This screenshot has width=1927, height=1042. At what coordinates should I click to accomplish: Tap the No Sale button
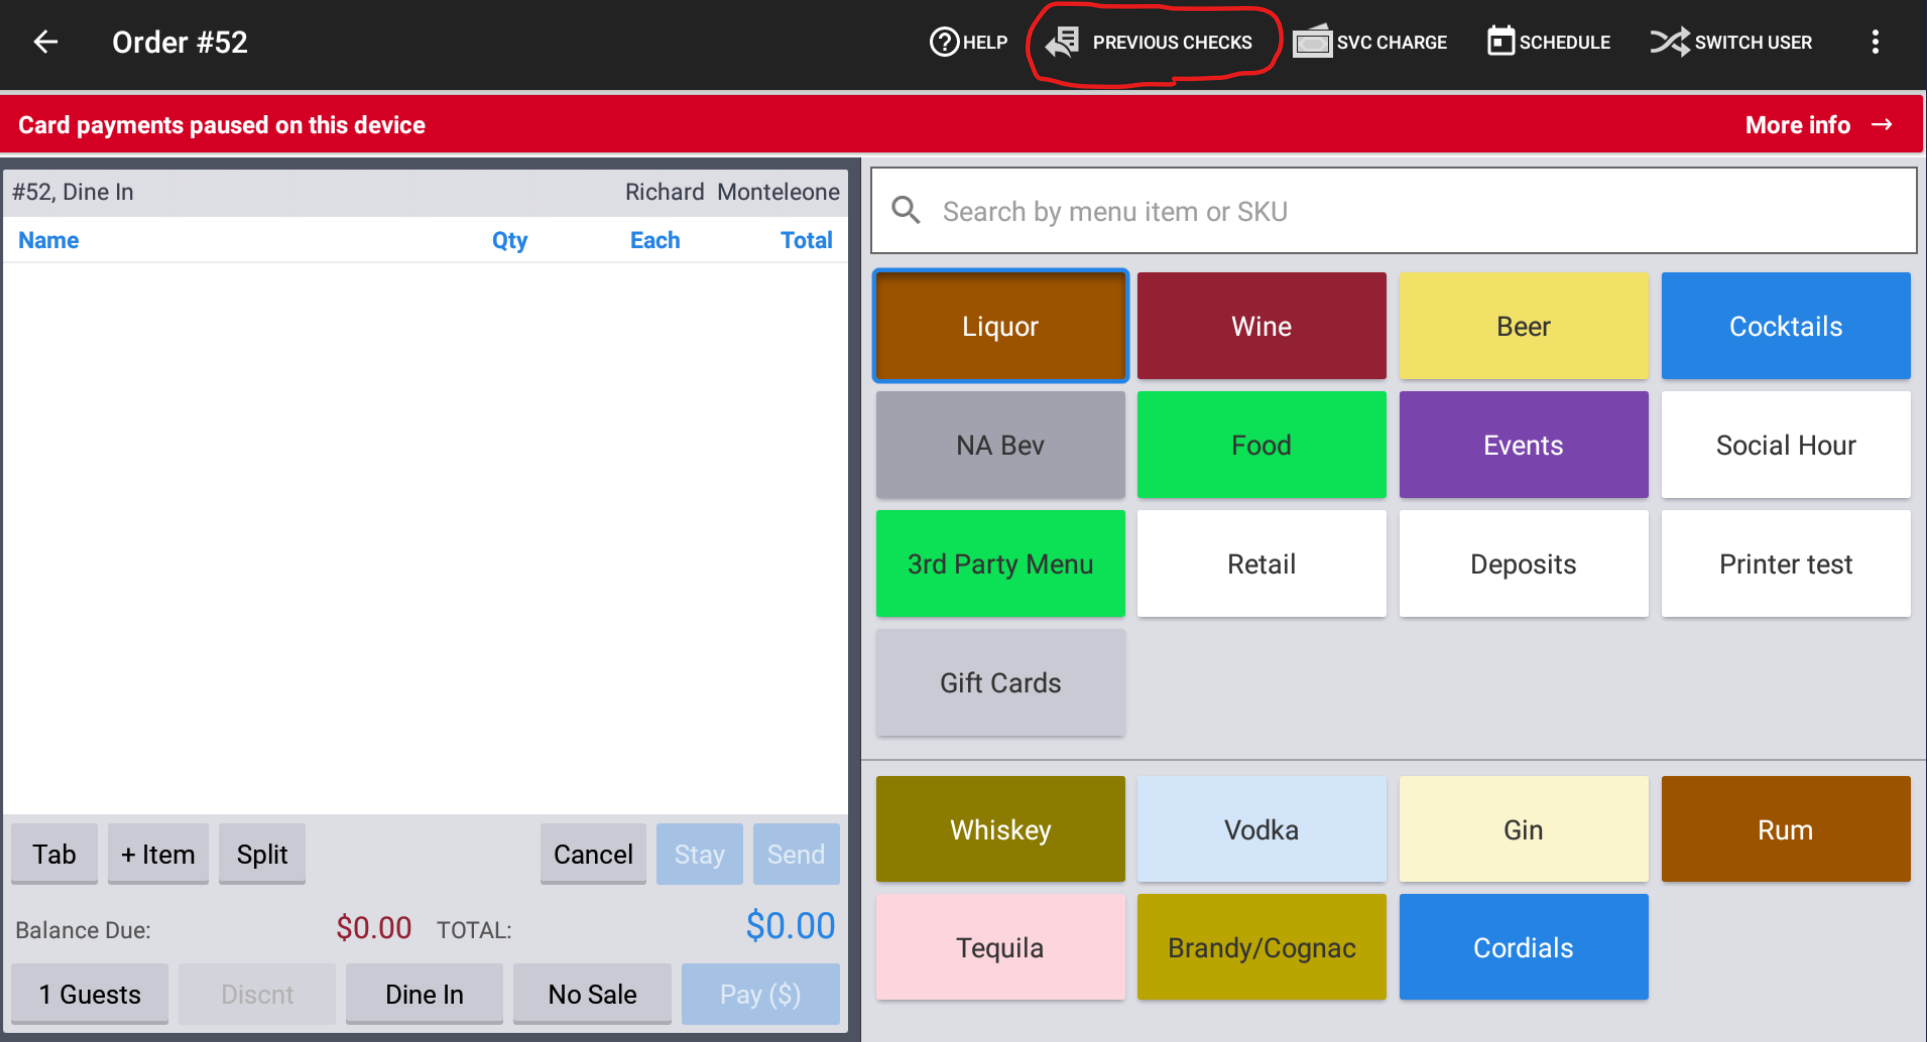tap(592, 994)
